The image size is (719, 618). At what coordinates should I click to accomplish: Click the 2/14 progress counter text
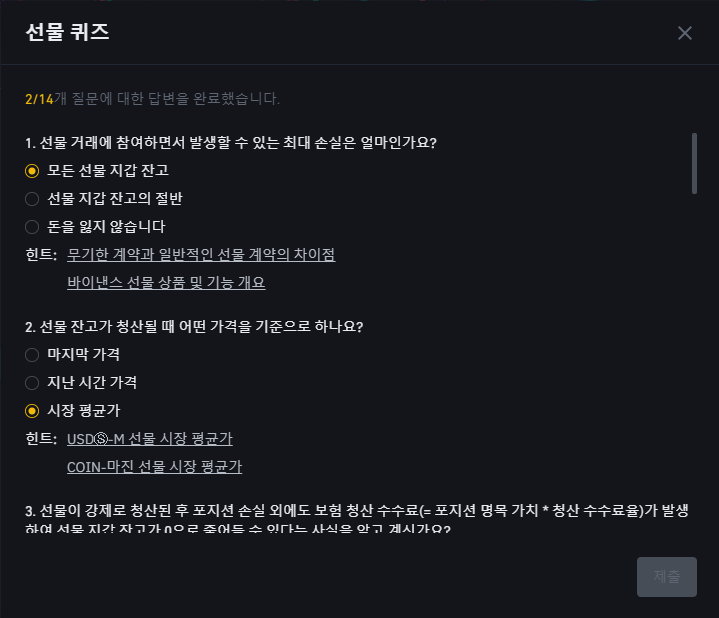(39, 99)
